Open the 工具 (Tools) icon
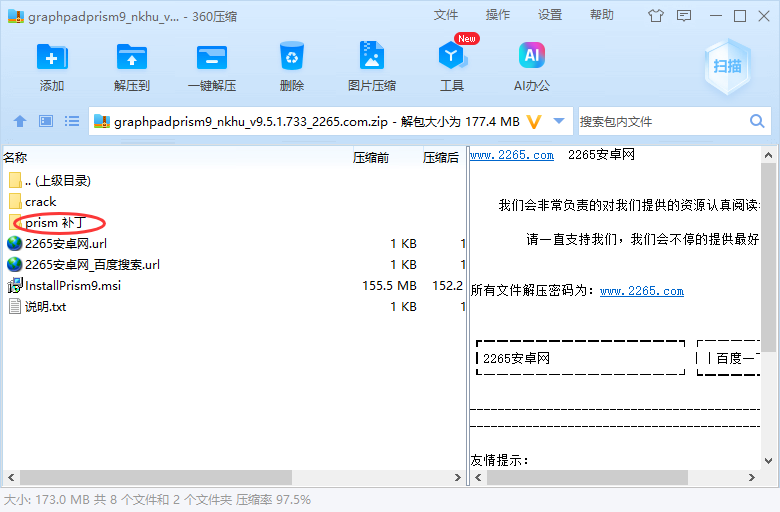 click(x=452, y=56)
